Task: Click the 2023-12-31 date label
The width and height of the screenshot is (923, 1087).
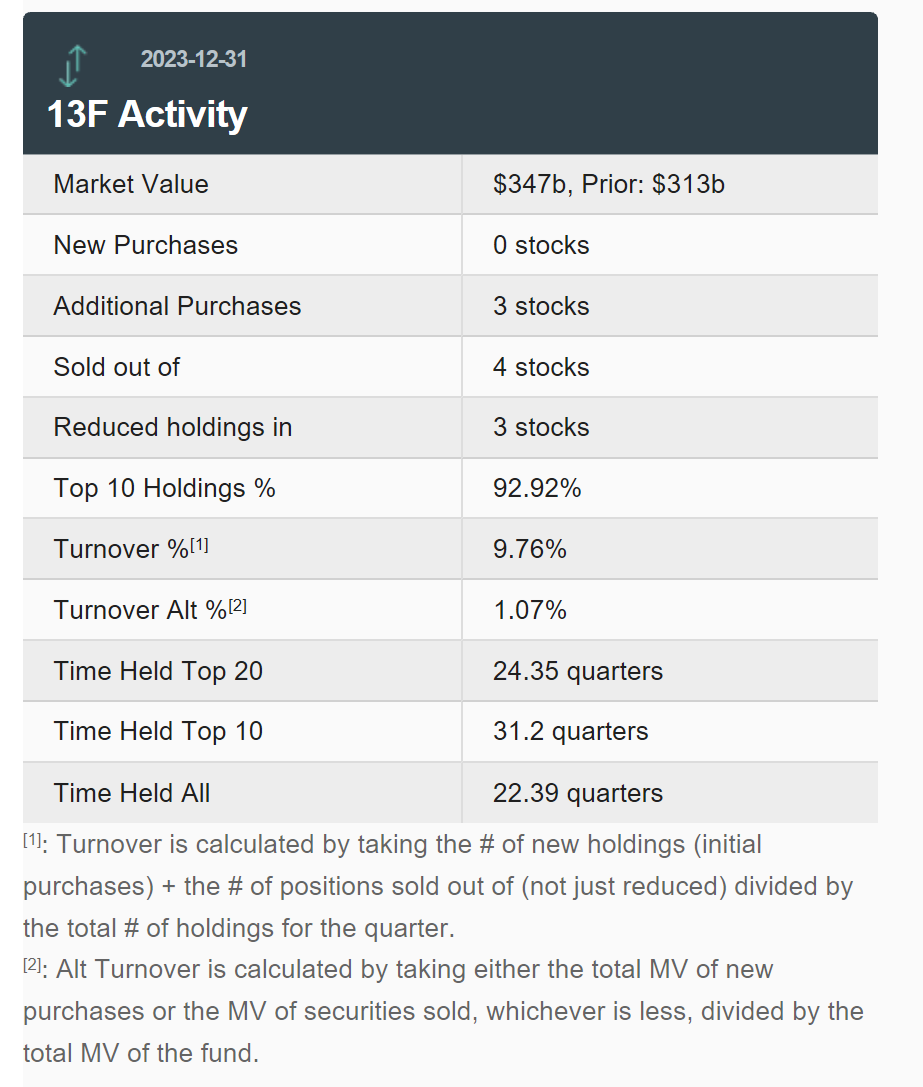Action: pos(193,59)
